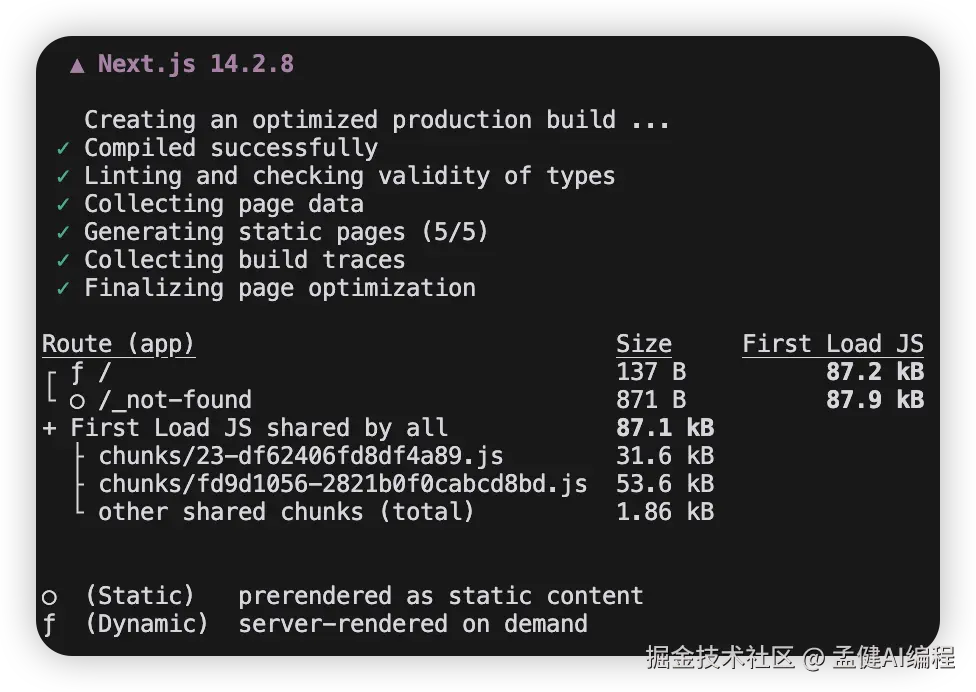Click the checkmark before Generating static pages
The image size is (976, 692).
click(63, 233)
